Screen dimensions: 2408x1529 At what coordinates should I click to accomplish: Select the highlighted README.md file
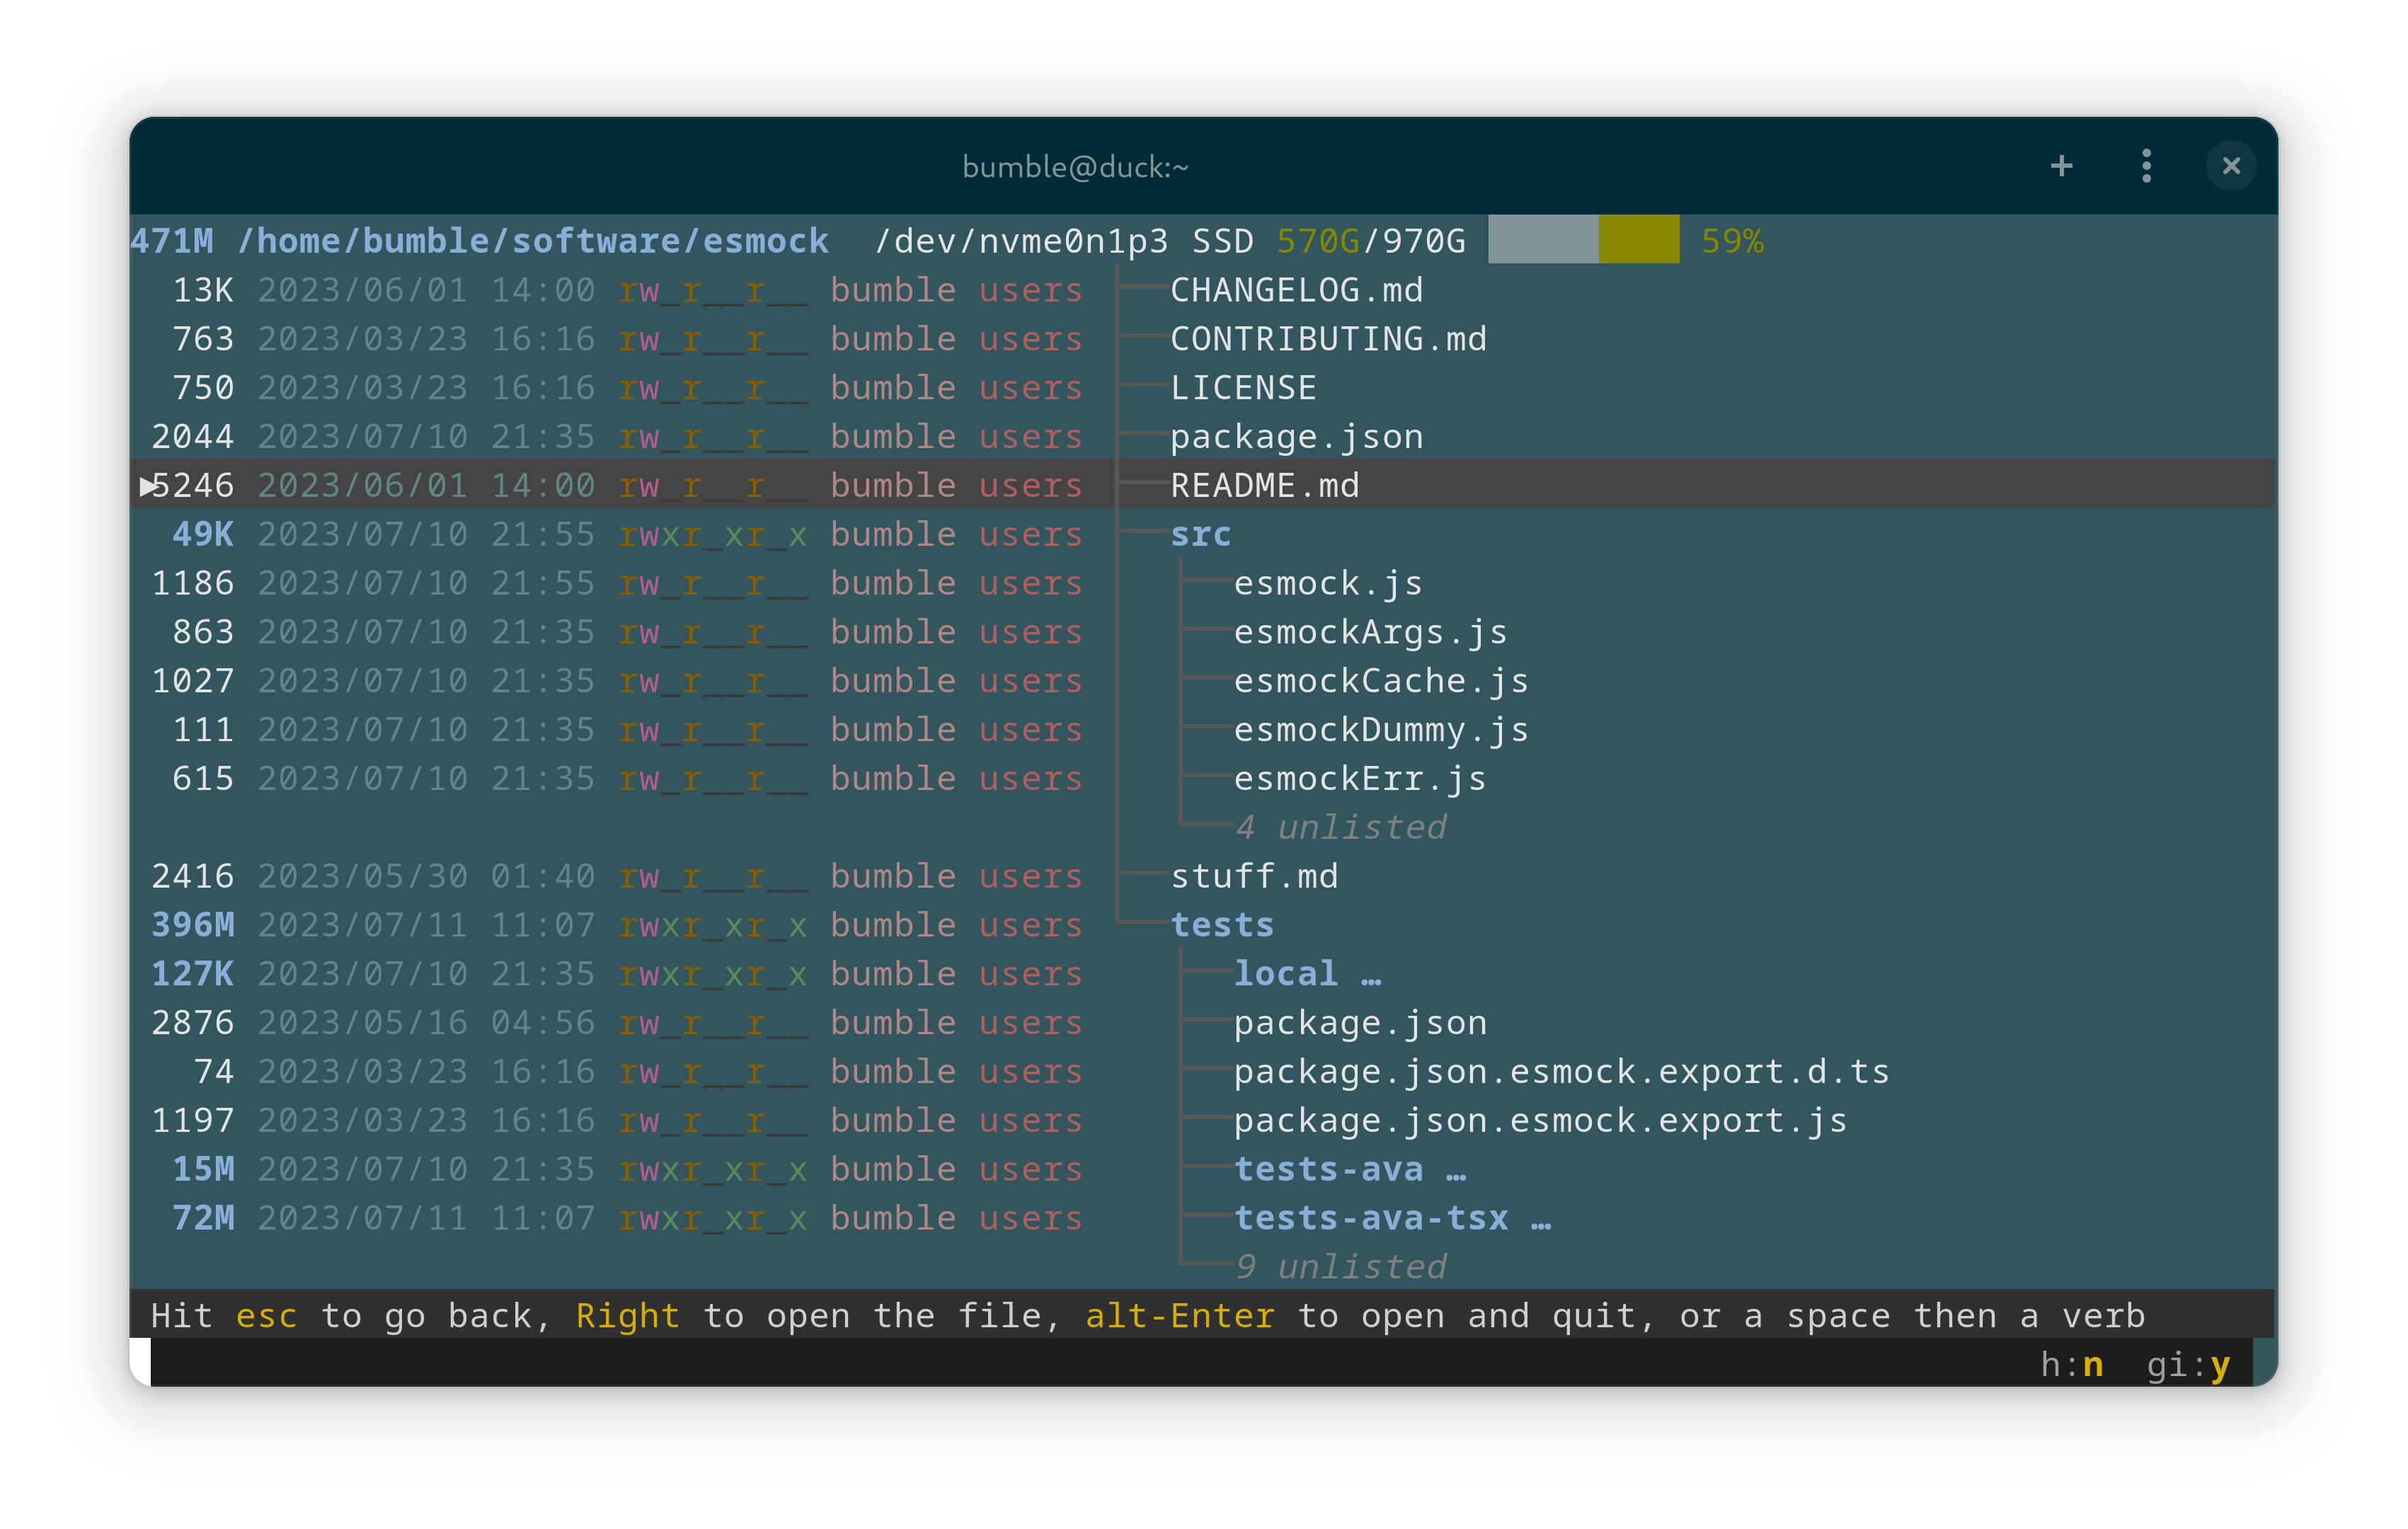pyautogui.click(x=1265, y=485)
